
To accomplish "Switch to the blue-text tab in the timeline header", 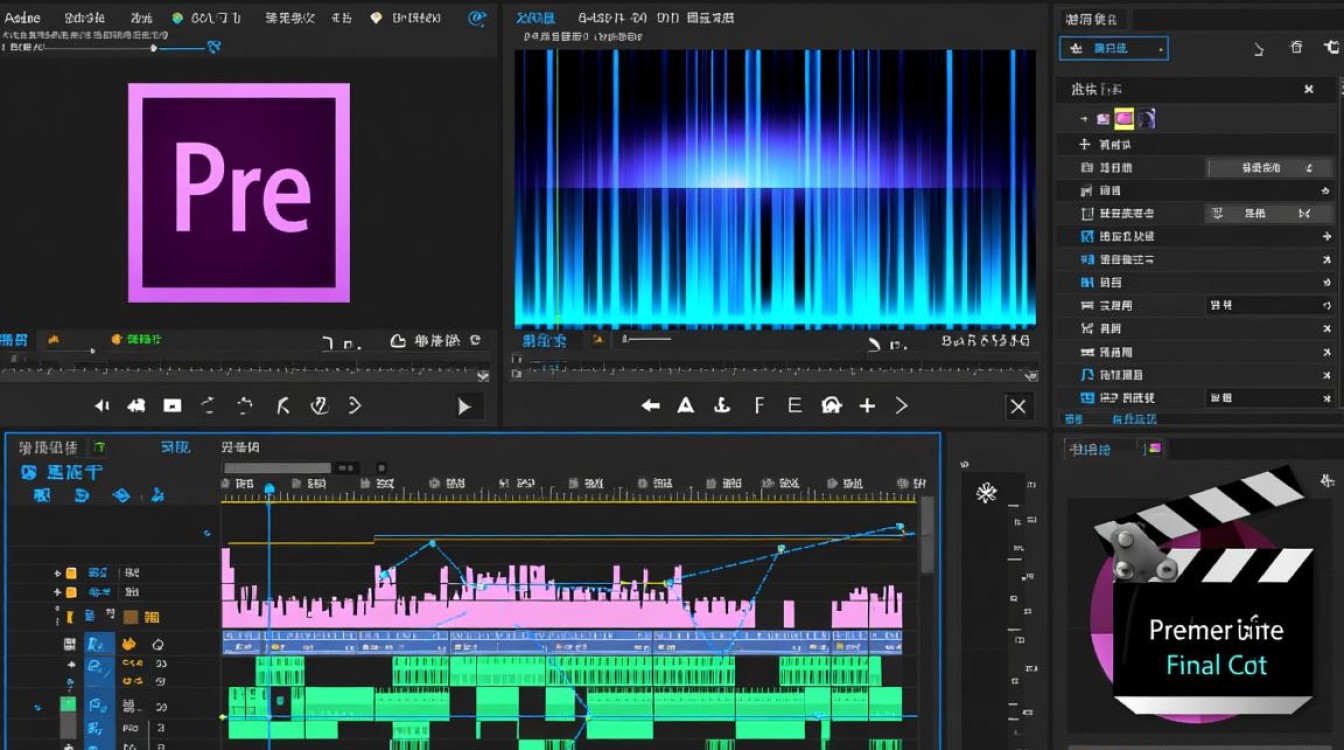I will 176,447.
